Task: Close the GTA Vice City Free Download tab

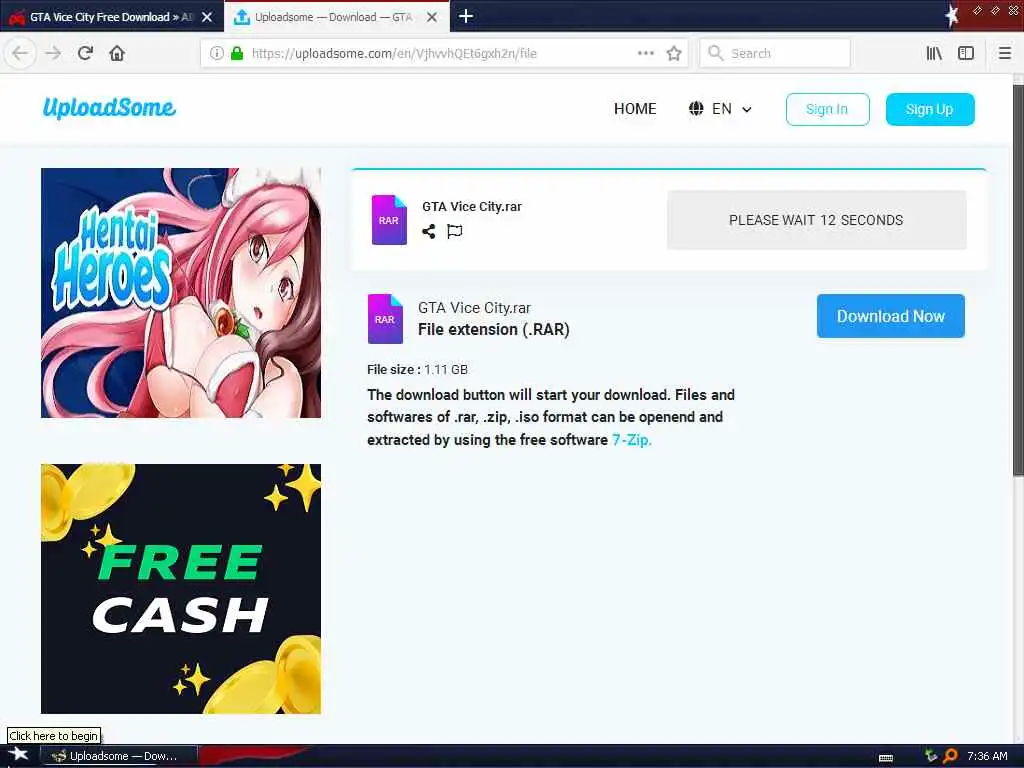Action: 207,17
